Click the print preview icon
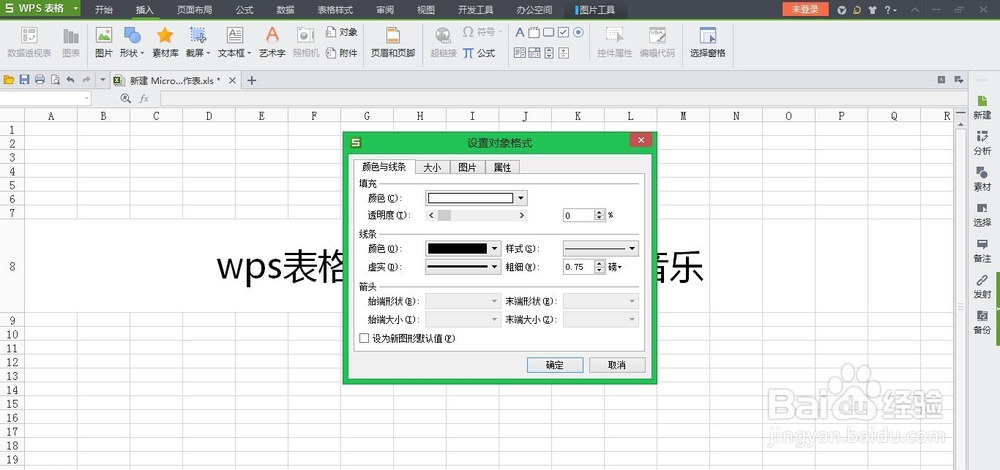 pyautogui.click(x=55, y=80)
